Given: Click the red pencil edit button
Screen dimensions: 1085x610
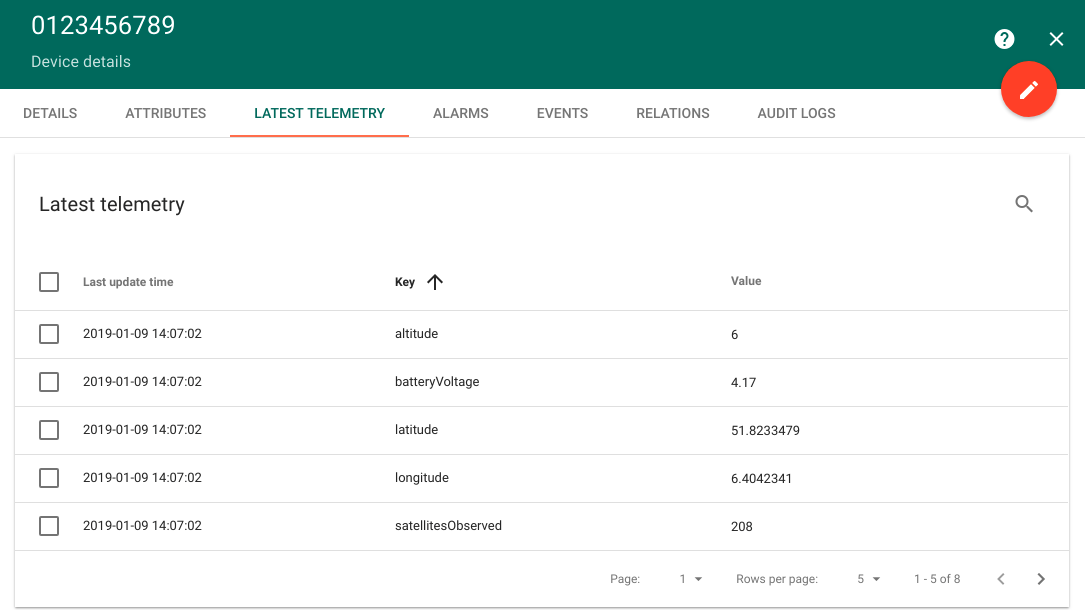Looking at the screenshot, I should click(x=1028, y=90).
